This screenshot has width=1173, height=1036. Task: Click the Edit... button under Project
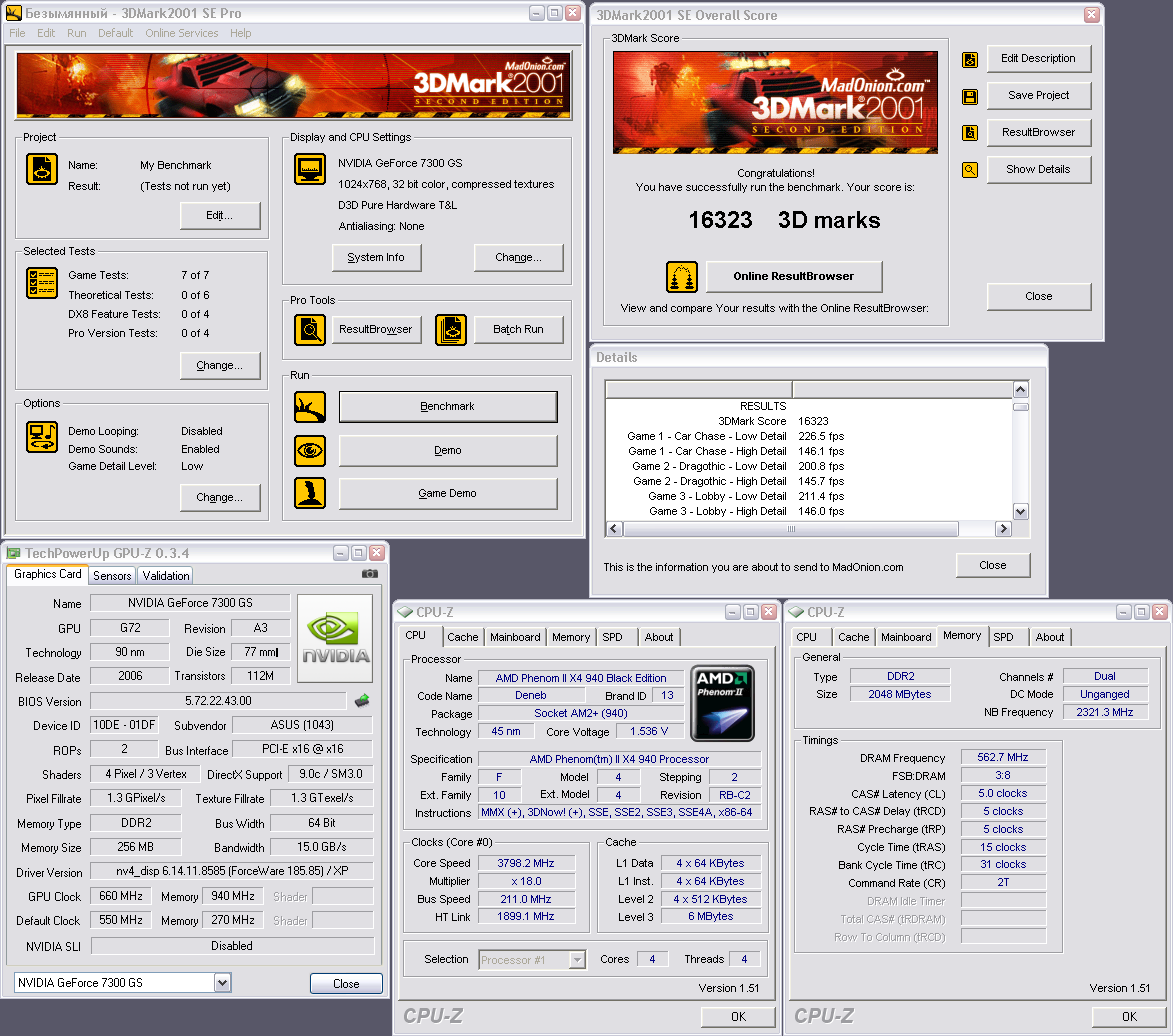tap(220, 215)
